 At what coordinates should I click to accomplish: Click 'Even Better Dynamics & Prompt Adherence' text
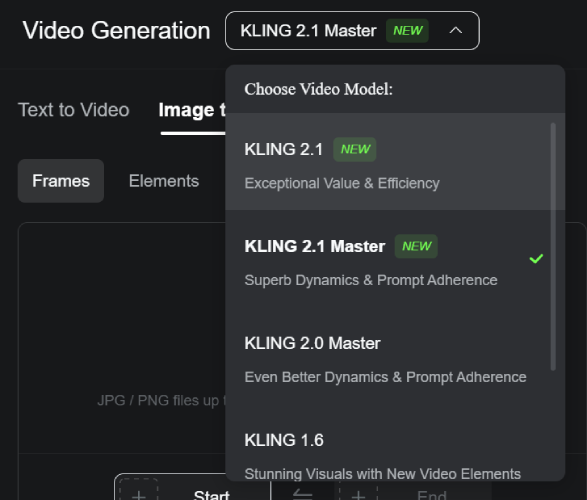coord(385,377)
